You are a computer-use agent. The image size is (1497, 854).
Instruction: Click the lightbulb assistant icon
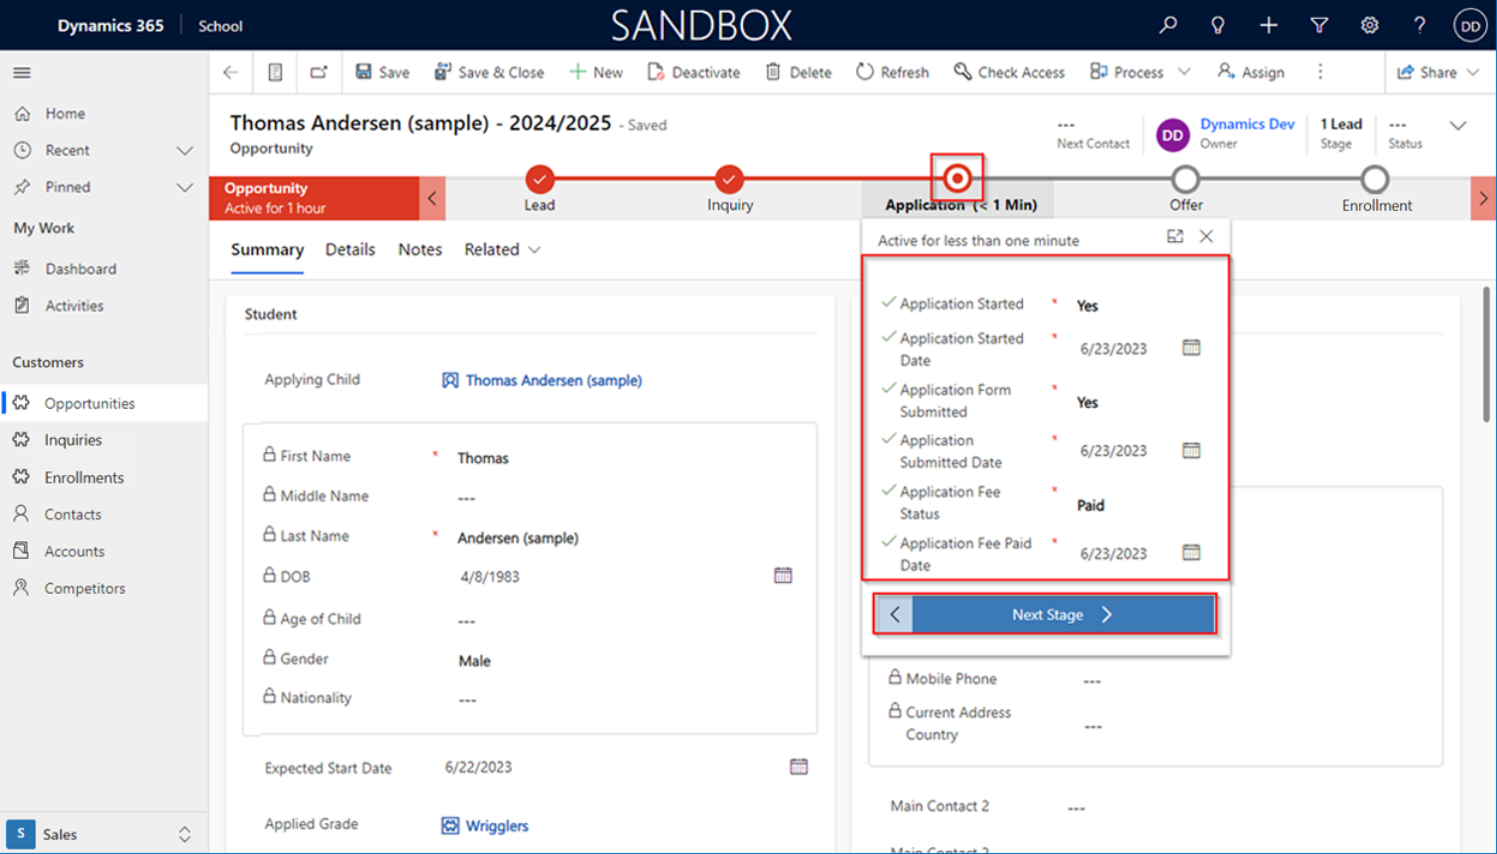click(x=1217, y=25)
